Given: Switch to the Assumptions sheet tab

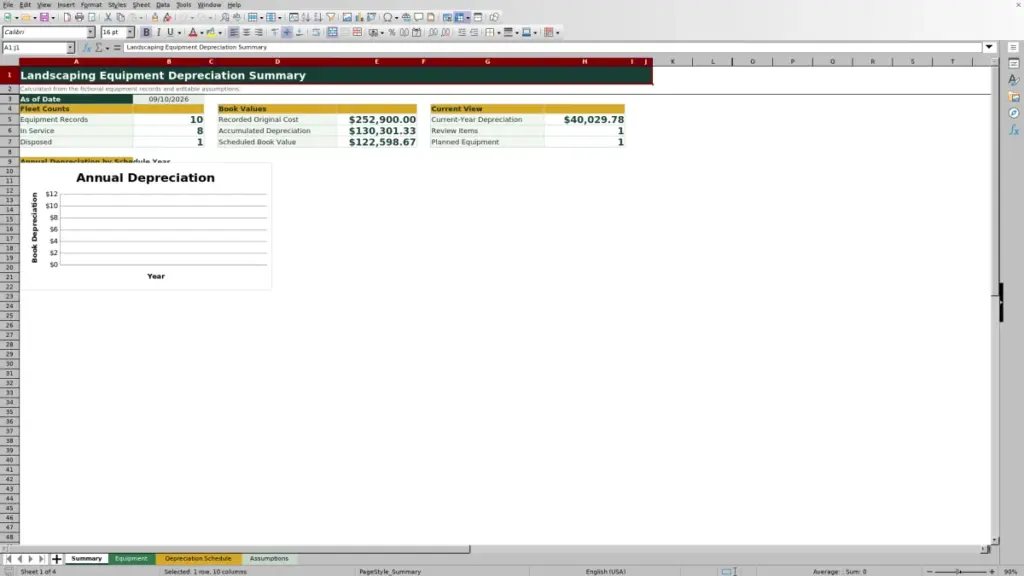Looking at the screenshot, I should click(269, 559).
